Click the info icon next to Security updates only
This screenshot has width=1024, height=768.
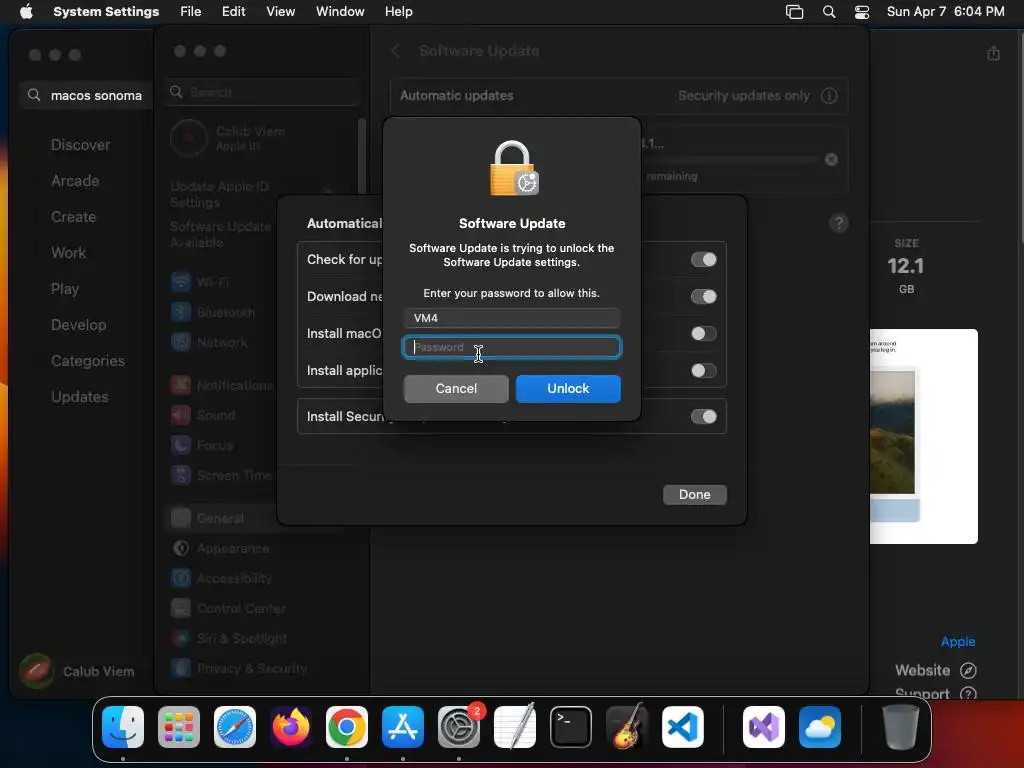(829, 96)
